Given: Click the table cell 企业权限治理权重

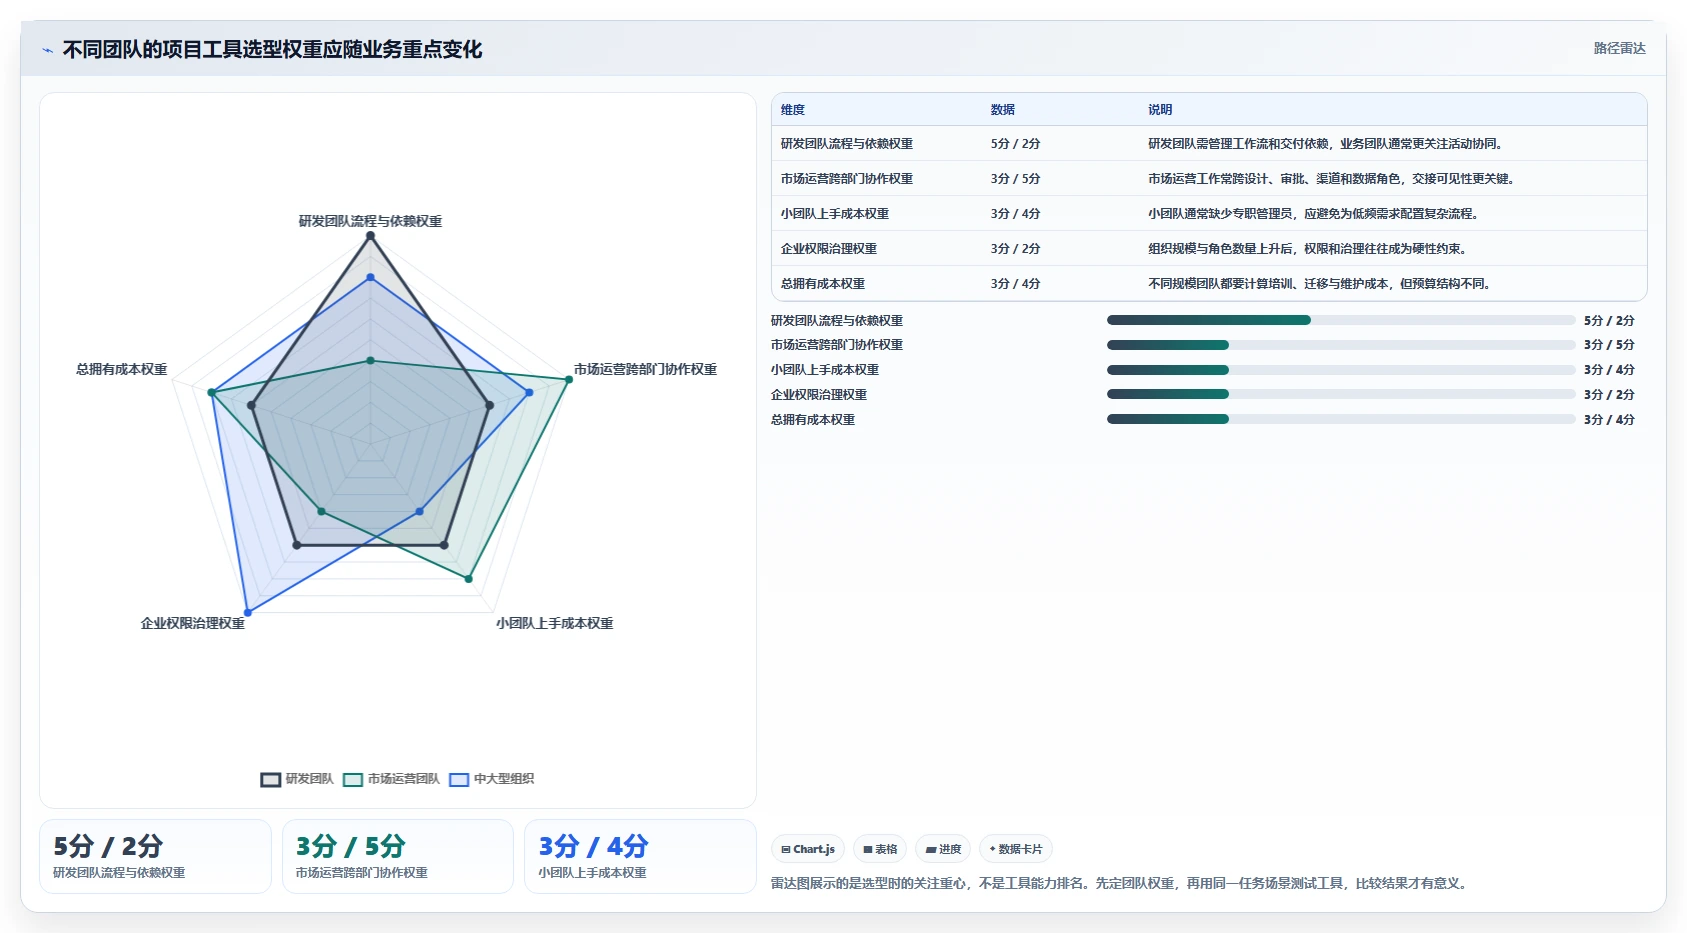Looking at the screenshot, I should (x=829, y=249).
